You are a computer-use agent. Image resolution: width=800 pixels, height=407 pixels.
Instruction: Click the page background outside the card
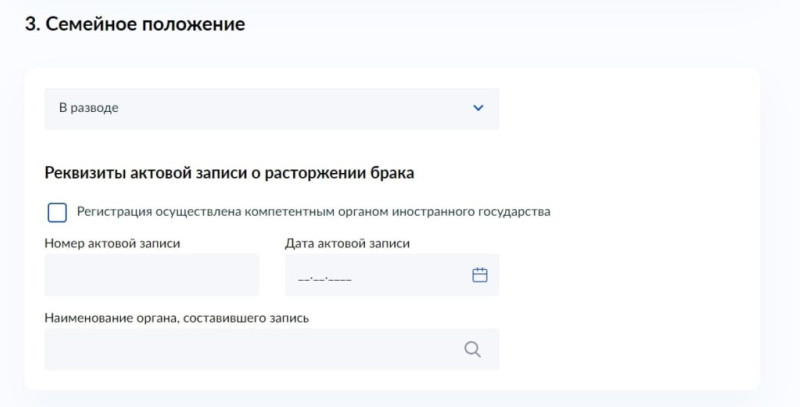(510, 26)
